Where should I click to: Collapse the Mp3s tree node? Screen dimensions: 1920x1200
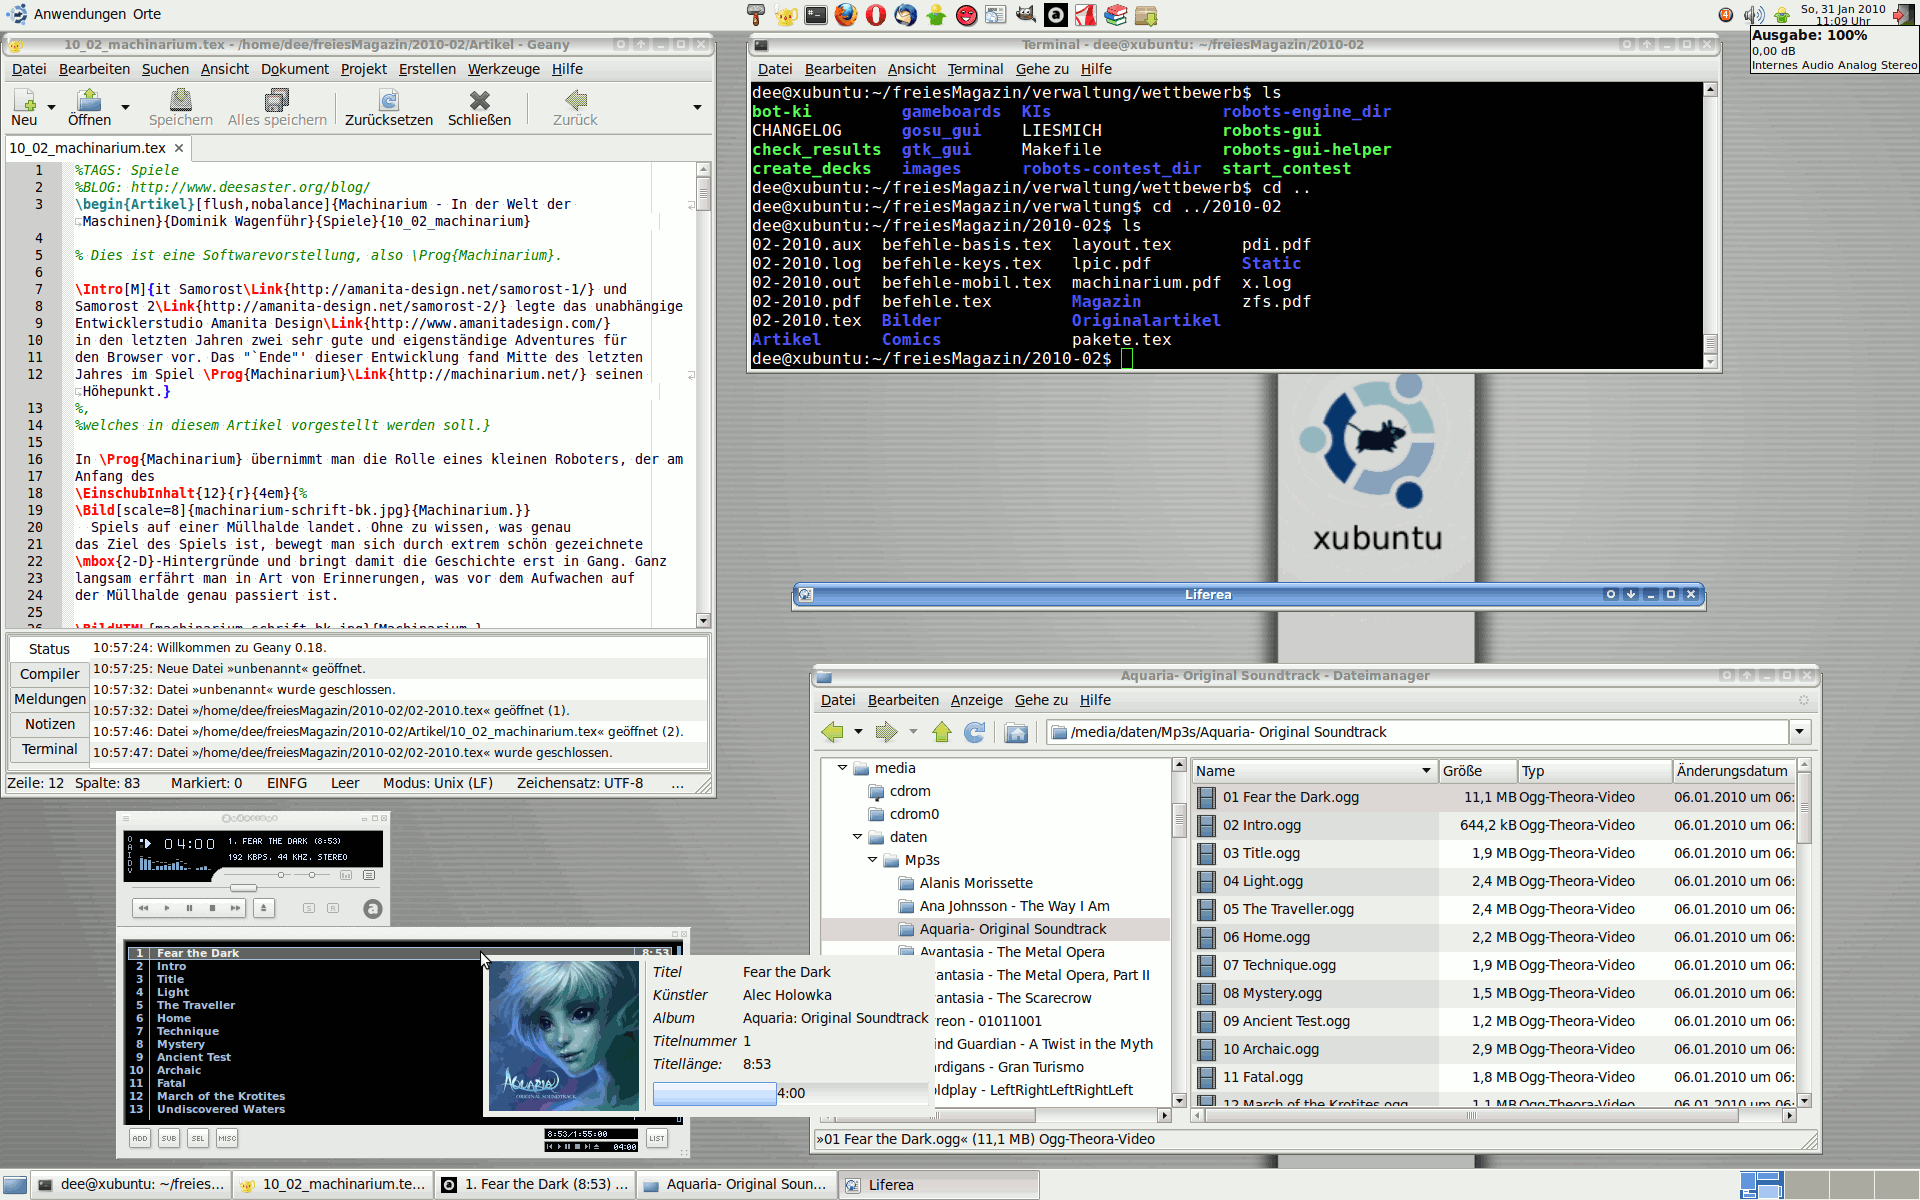click(872, 860)
